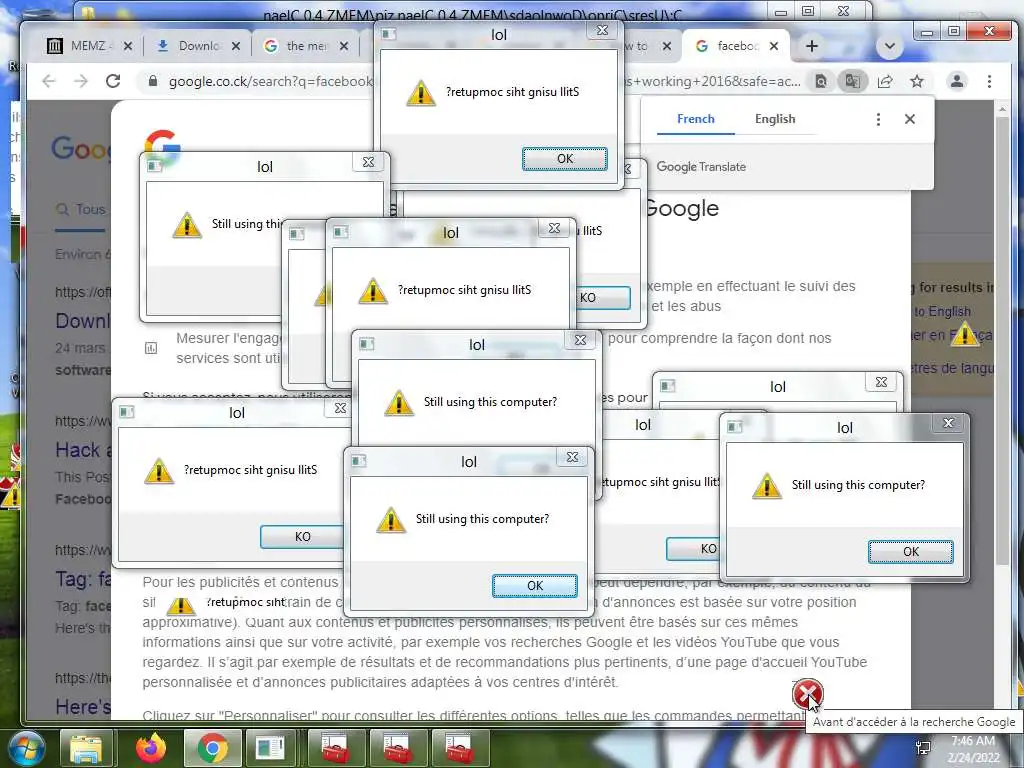Click OK in the lol dialog nearest the clock
This screenshot has width=1024, height=768.
click(x=911, y=552)
